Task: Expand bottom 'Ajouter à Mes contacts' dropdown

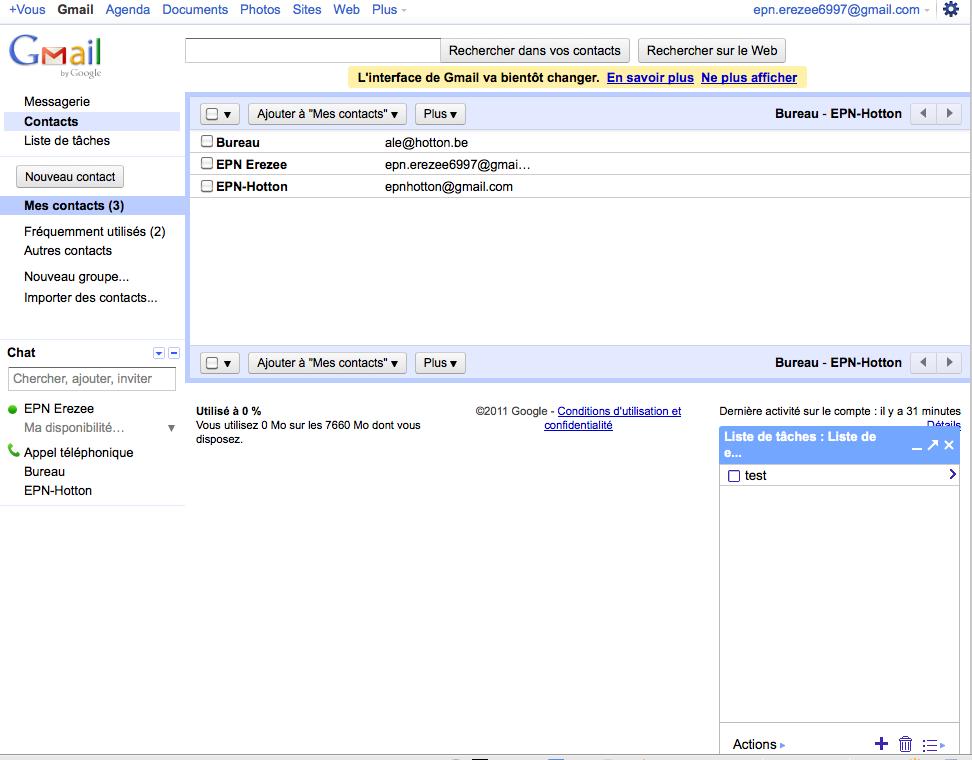Action: click(x=327, y=363)
